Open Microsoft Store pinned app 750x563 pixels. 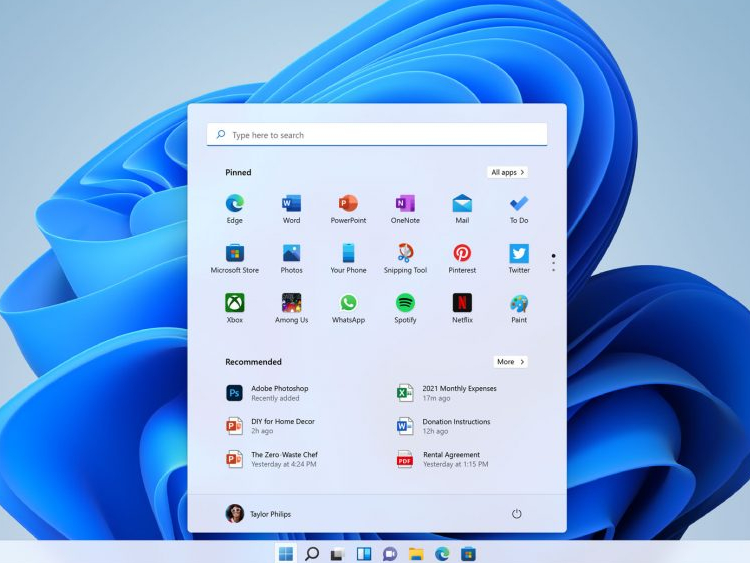coord(234,259)
